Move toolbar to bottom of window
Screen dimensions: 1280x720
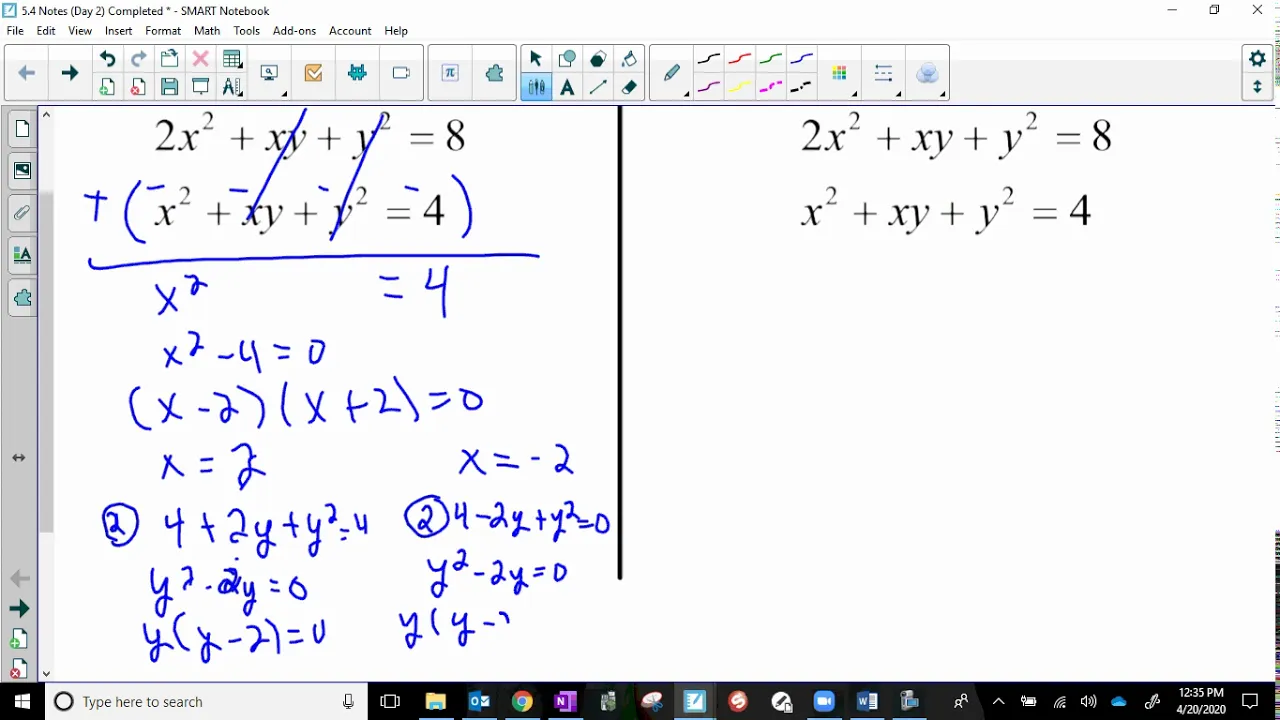coord(1257,87)
